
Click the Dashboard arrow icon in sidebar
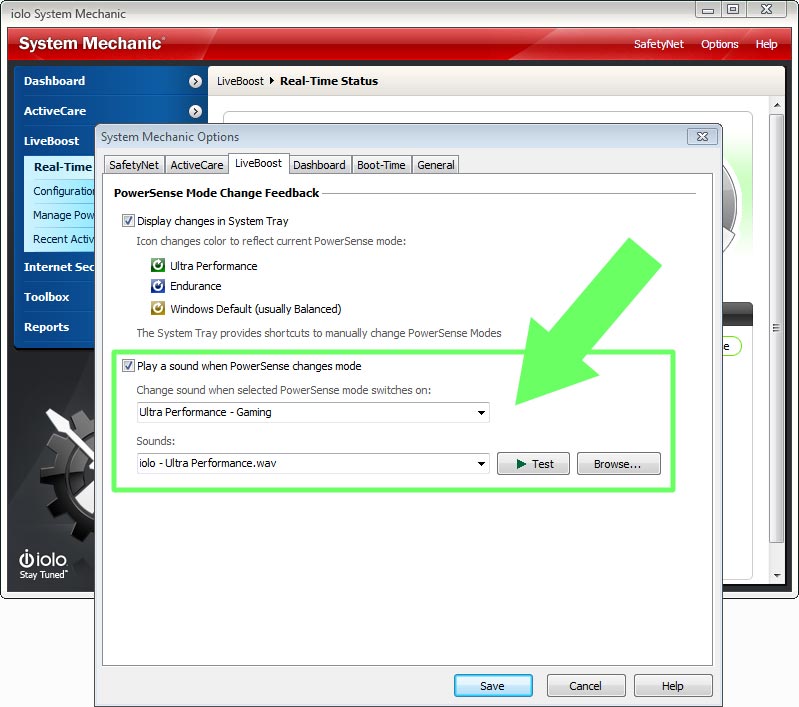195,81
